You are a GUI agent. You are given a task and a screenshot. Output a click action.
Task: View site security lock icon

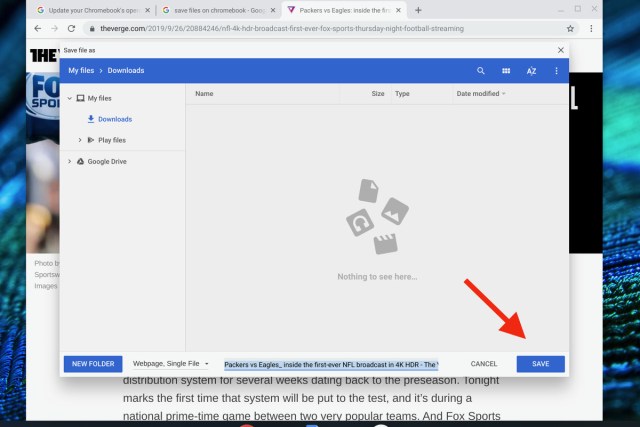pos(92,29)
